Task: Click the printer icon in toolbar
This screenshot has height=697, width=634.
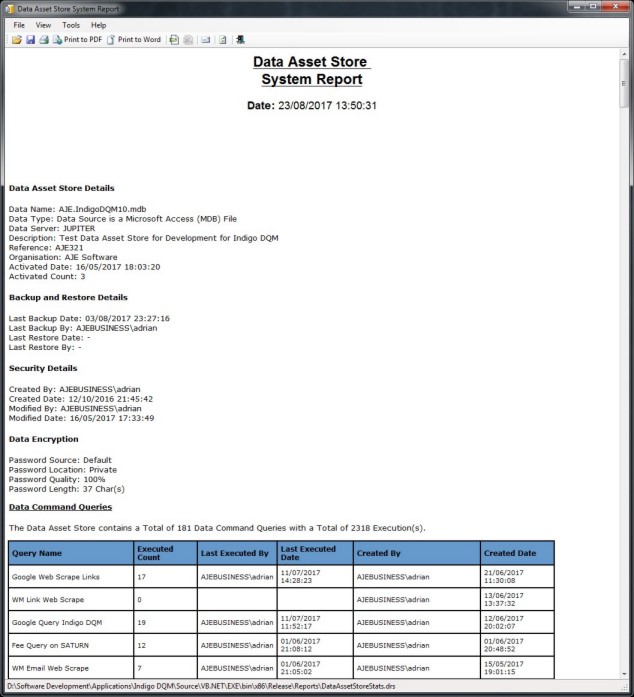Action: tap(43, 40)
